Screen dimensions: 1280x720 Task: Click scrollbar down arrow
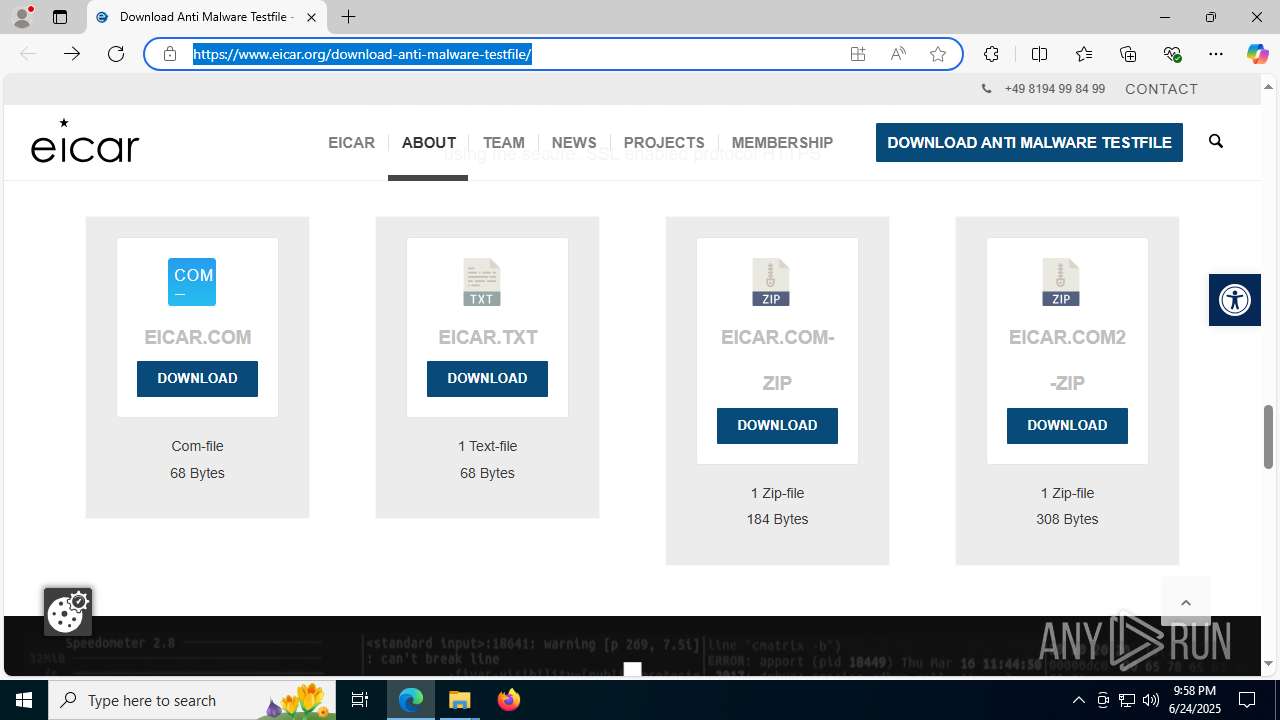[1269, 663]
